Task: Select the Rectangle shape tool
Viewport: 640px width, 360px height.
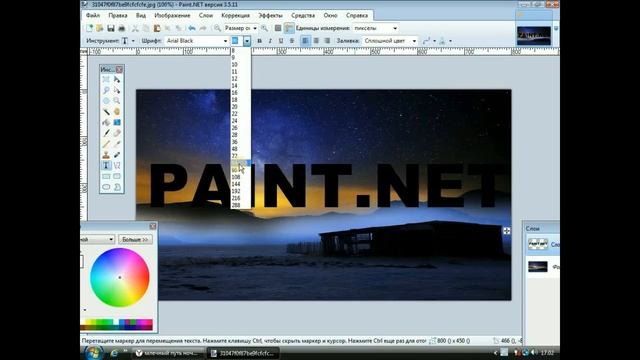Action: tap(106, 176)
